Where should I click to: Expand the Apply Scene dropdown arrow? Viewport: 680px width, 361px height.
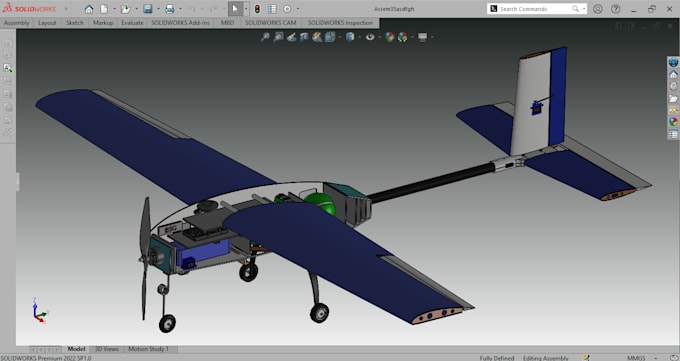pyautogui.click(x=412, y=37)
